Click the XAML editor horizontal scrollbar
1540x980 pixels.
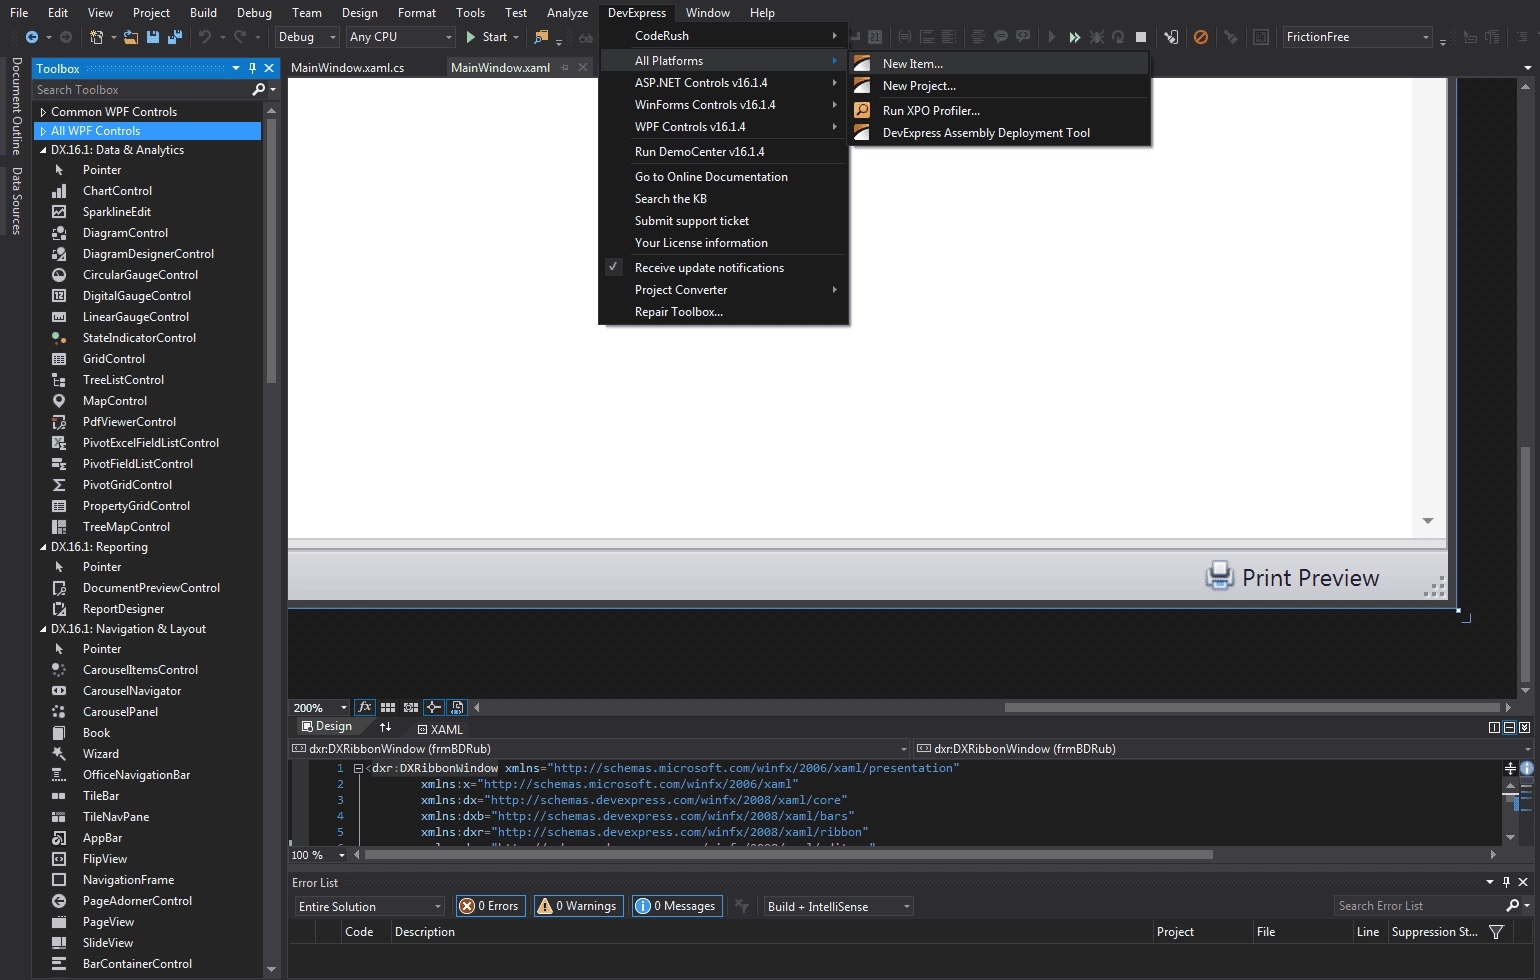click(789, 855)
